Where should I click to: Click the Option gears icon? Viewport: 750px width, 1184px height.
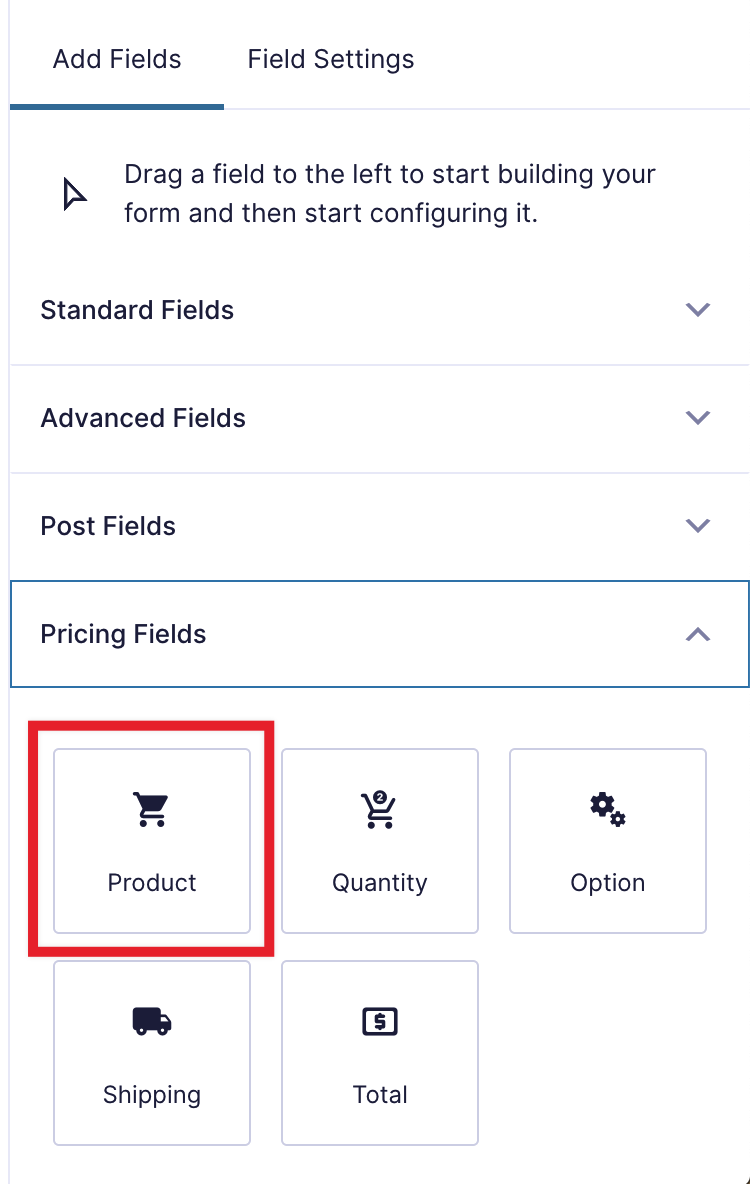(607, 808)
